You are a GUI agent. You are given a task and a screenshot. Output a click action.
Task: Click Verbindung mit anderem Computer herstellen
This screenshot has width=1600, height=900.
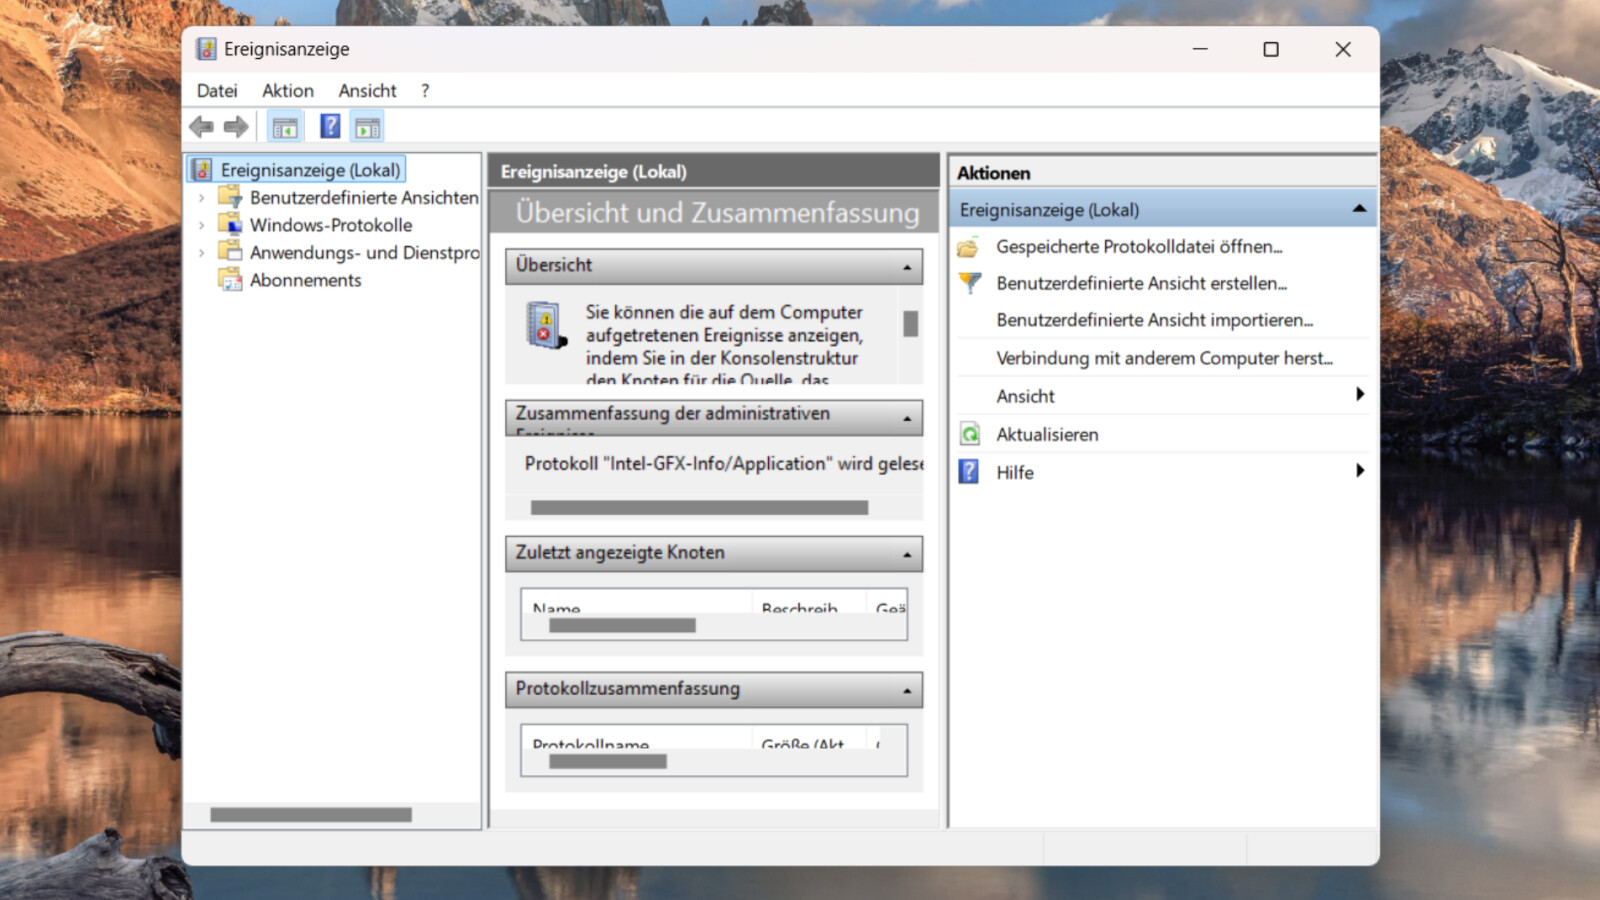1164,358
